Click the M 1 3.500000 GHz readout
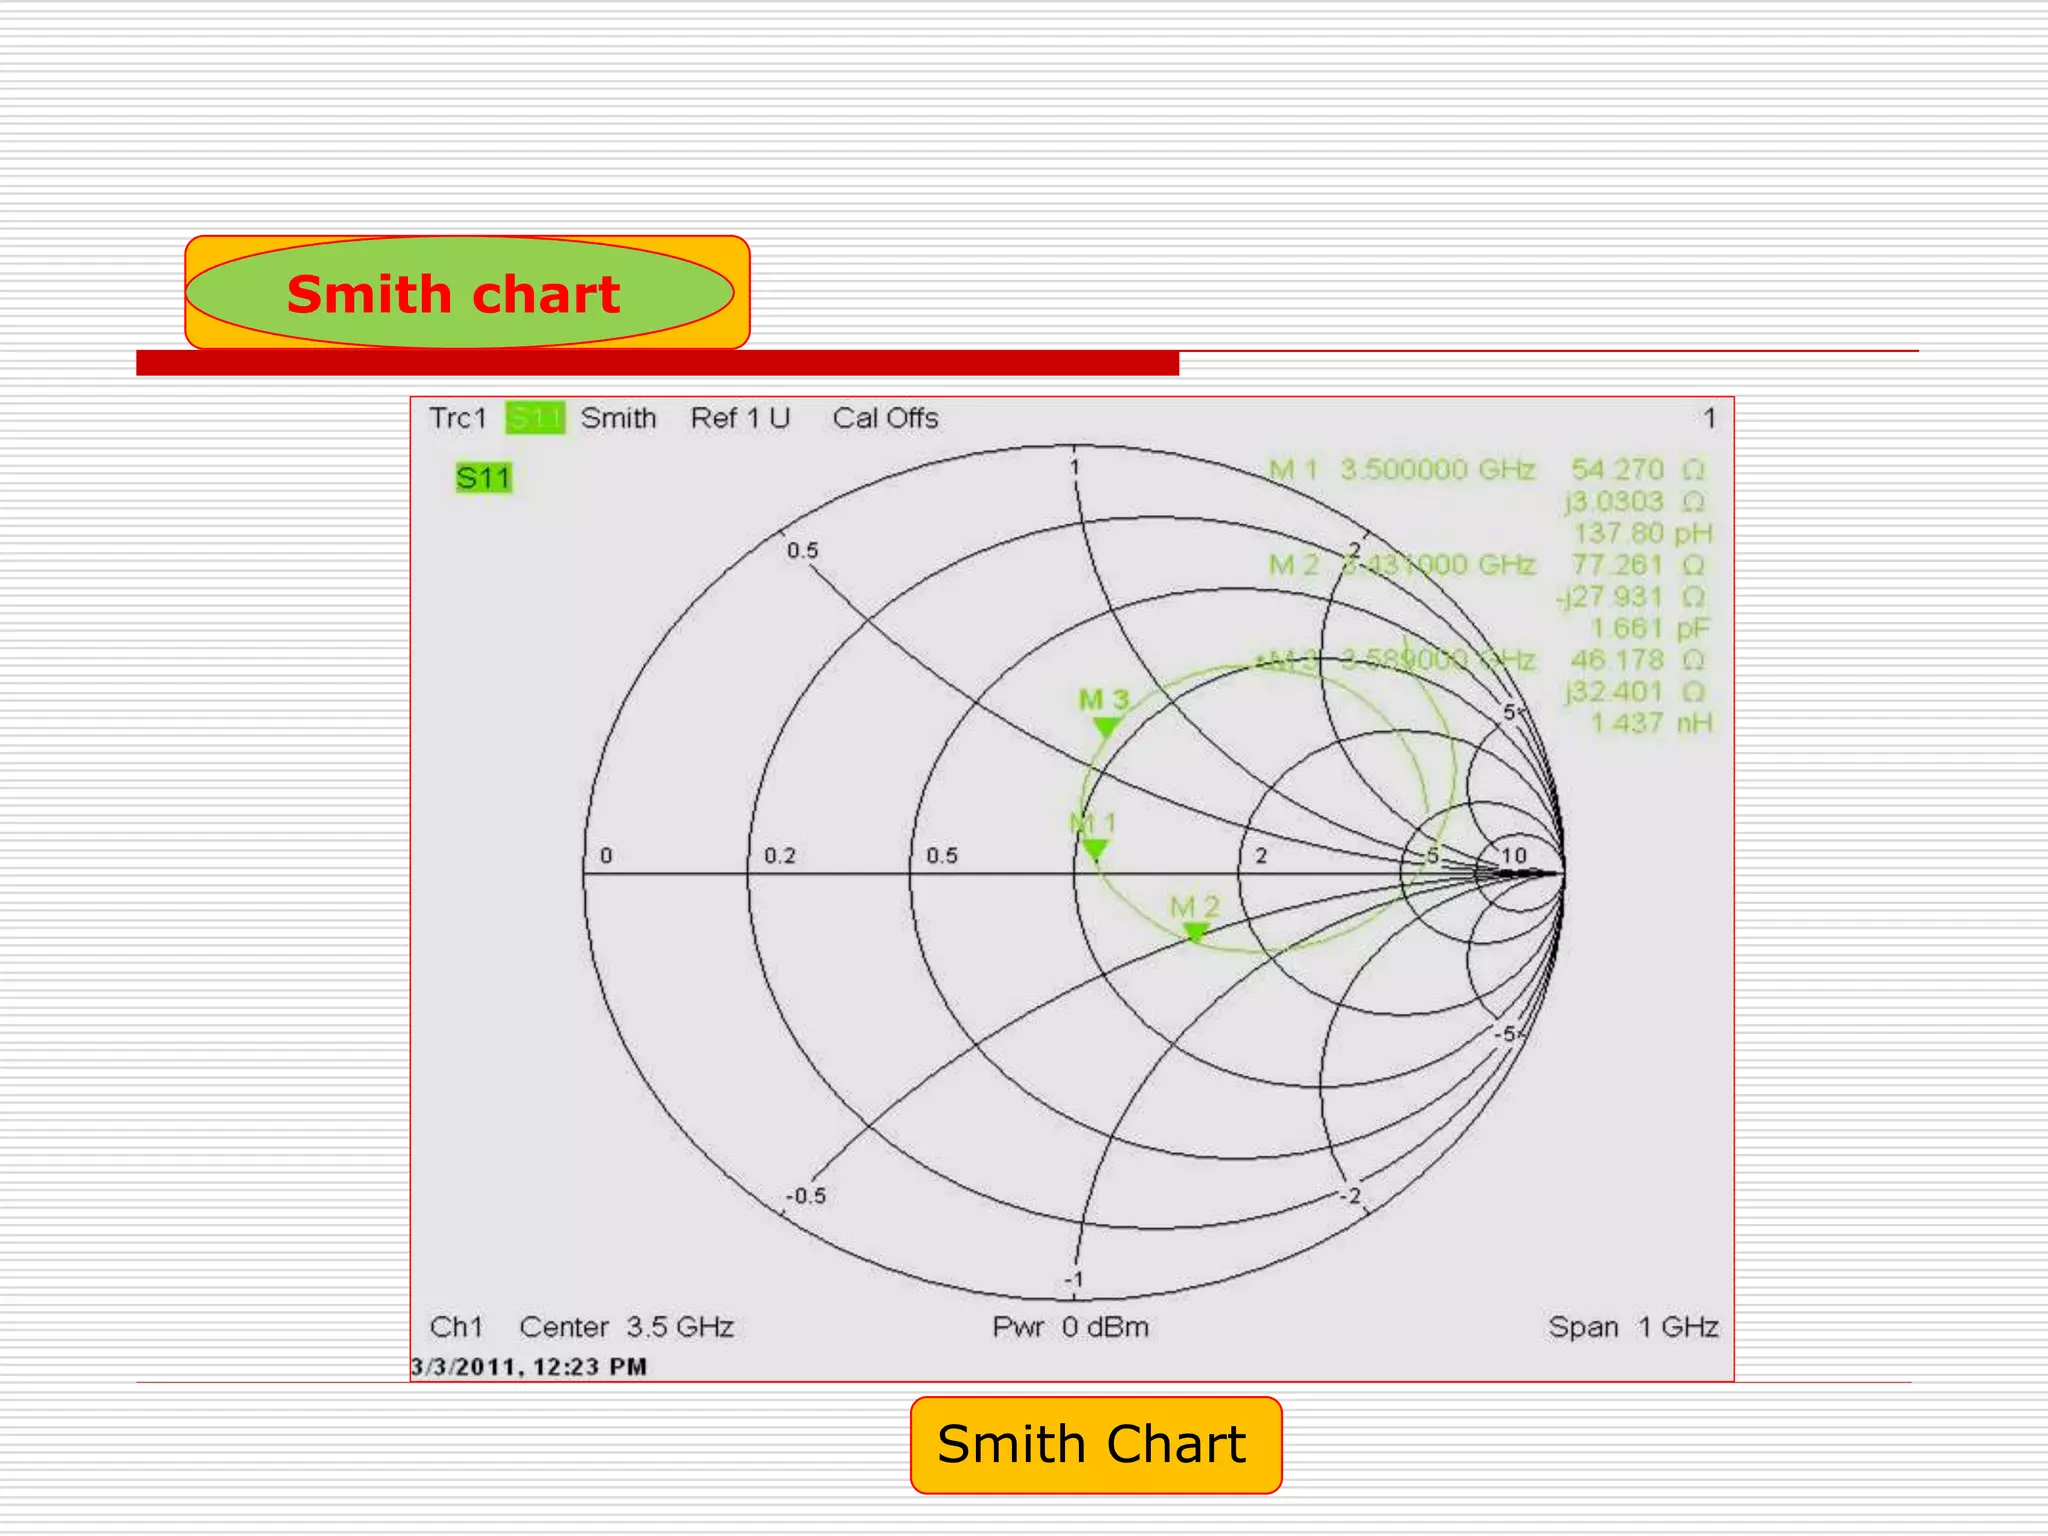 click(x=1402, y=469)
